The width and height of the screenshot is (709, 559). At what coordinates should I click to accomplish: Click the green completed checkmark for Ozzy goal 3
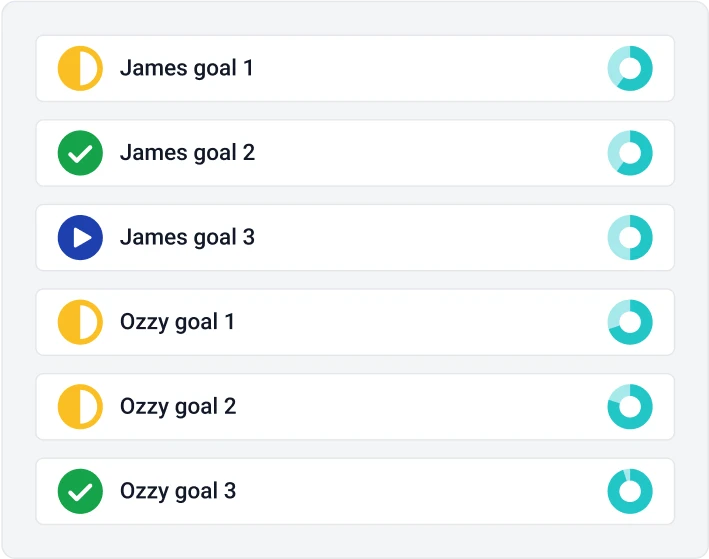pyautogui.click(x=80, y=491)
